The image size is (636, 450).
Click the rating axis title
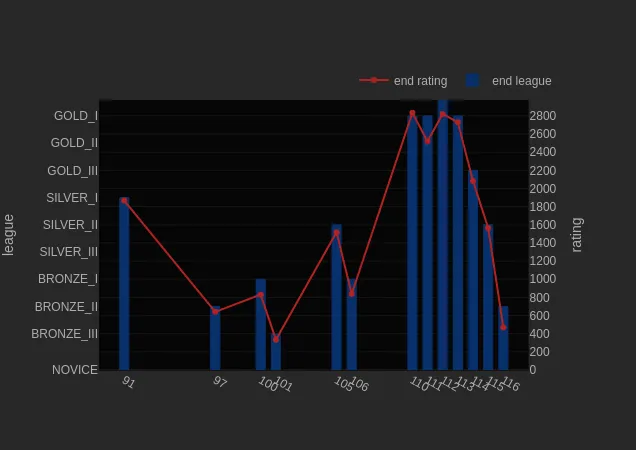click(x=577, y=235)
